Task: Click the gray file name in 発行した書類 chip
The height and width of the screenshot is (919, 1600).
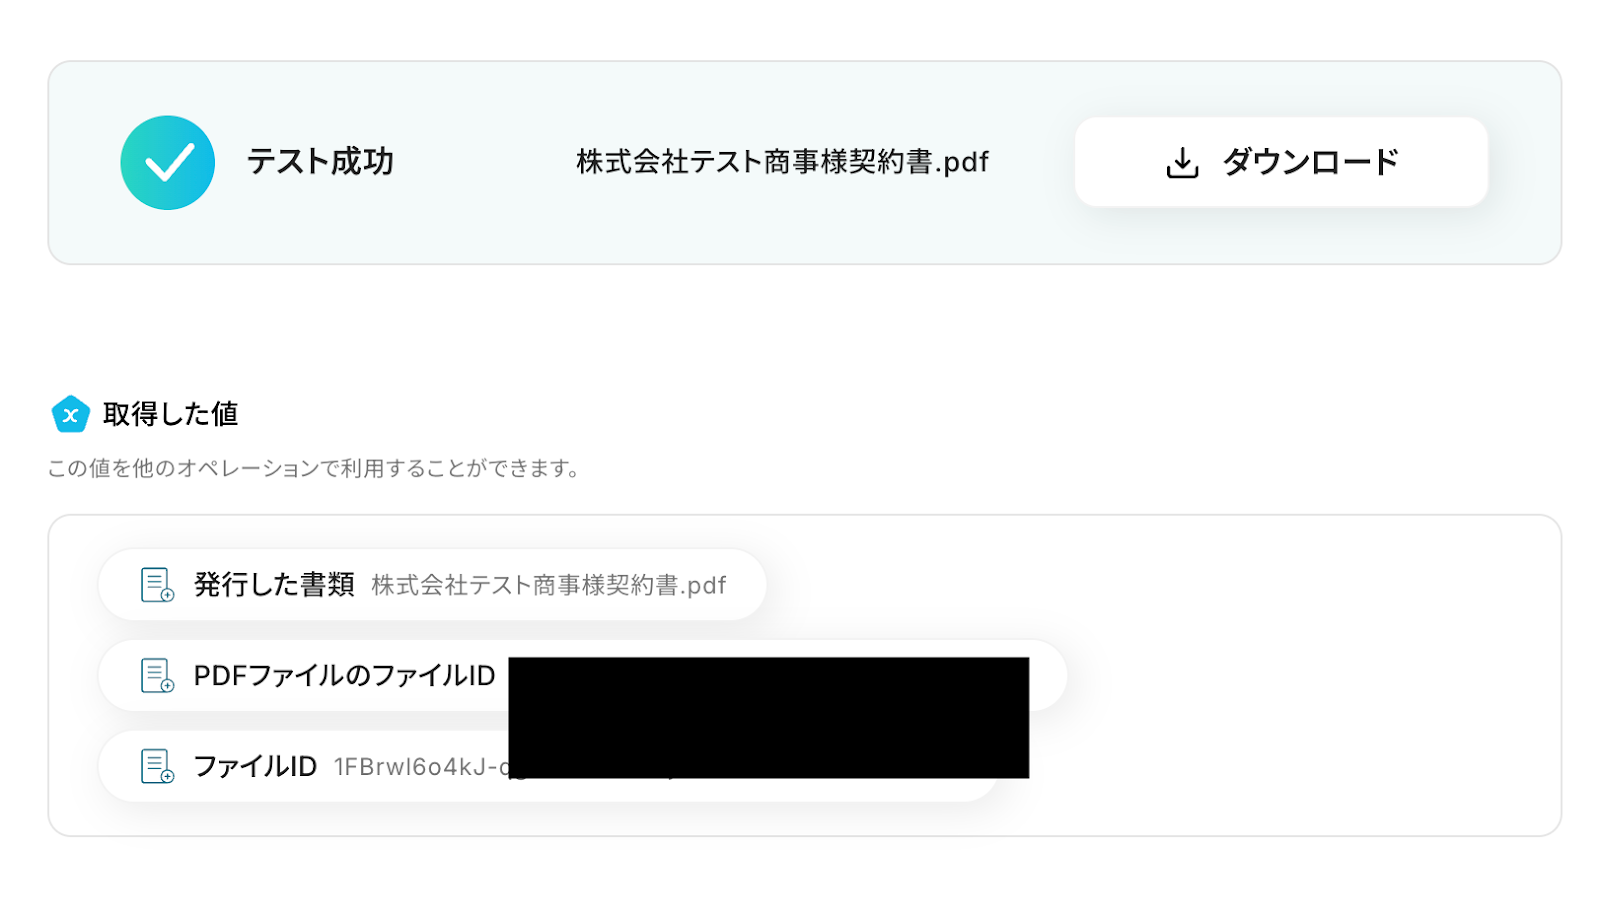Action: 548,585
